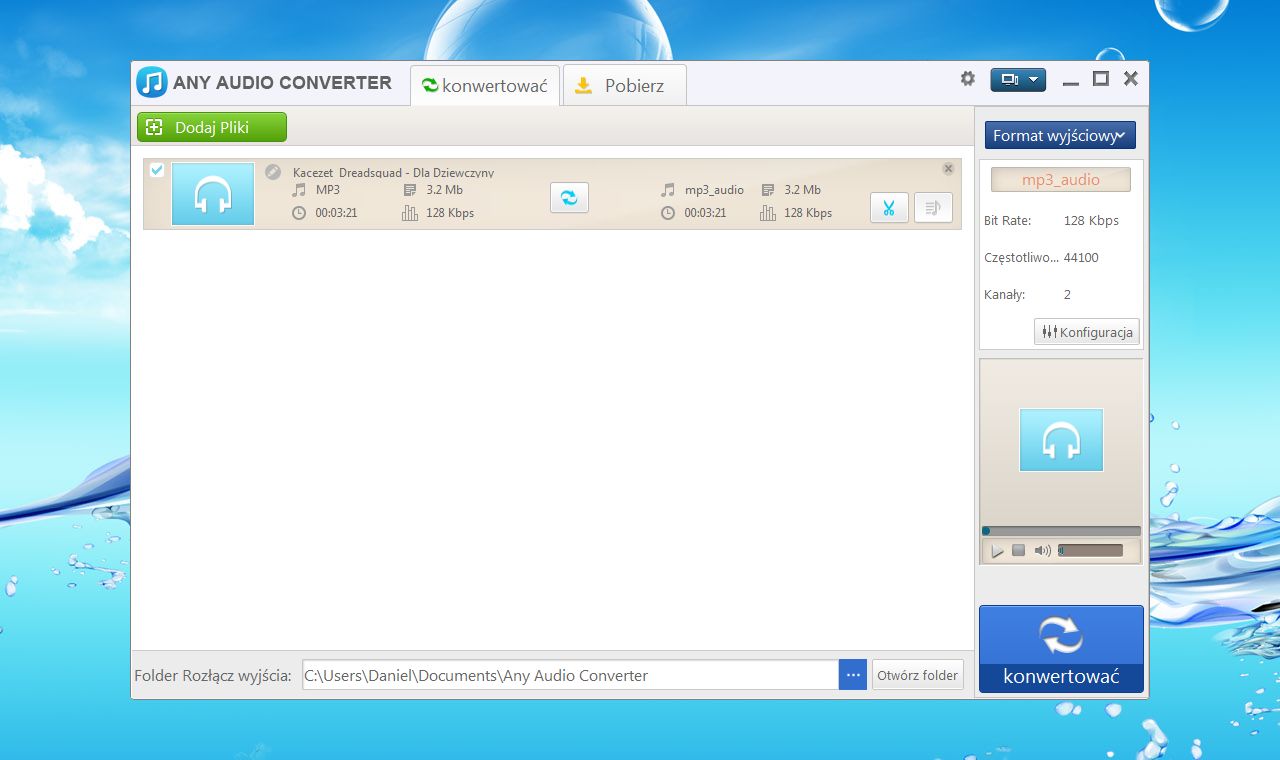
Task: Click the output format mp3_audio label in row
Action: (714, 189)
